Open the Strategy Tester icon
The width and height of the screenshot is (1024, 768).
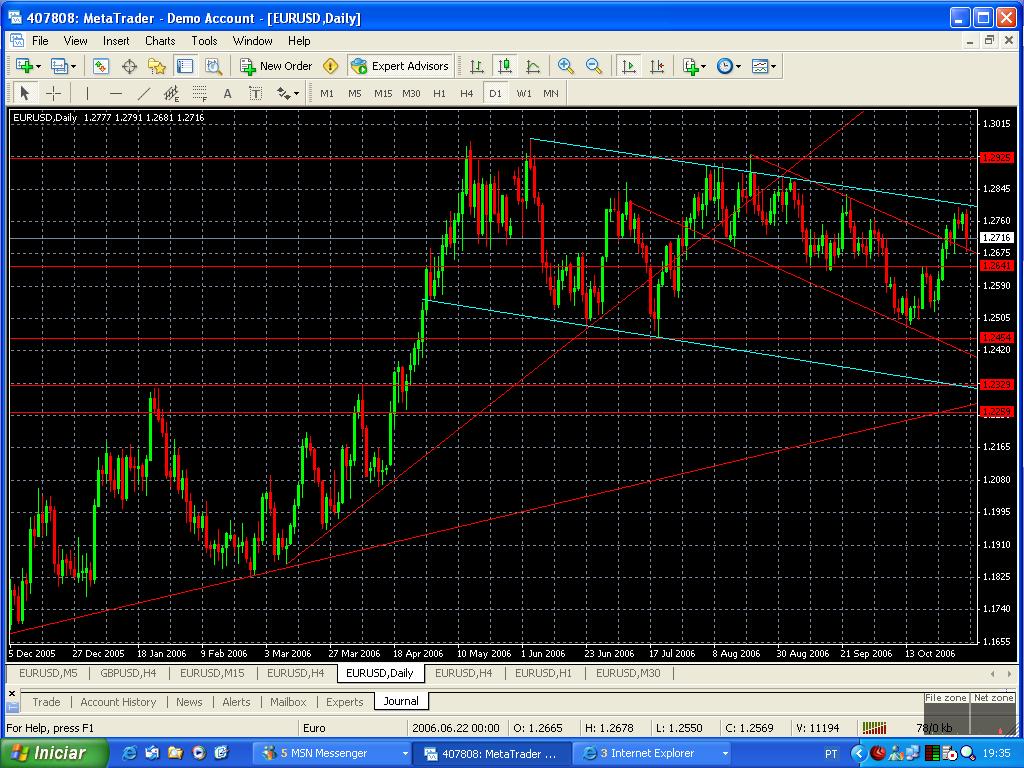[x=213, y=66]
